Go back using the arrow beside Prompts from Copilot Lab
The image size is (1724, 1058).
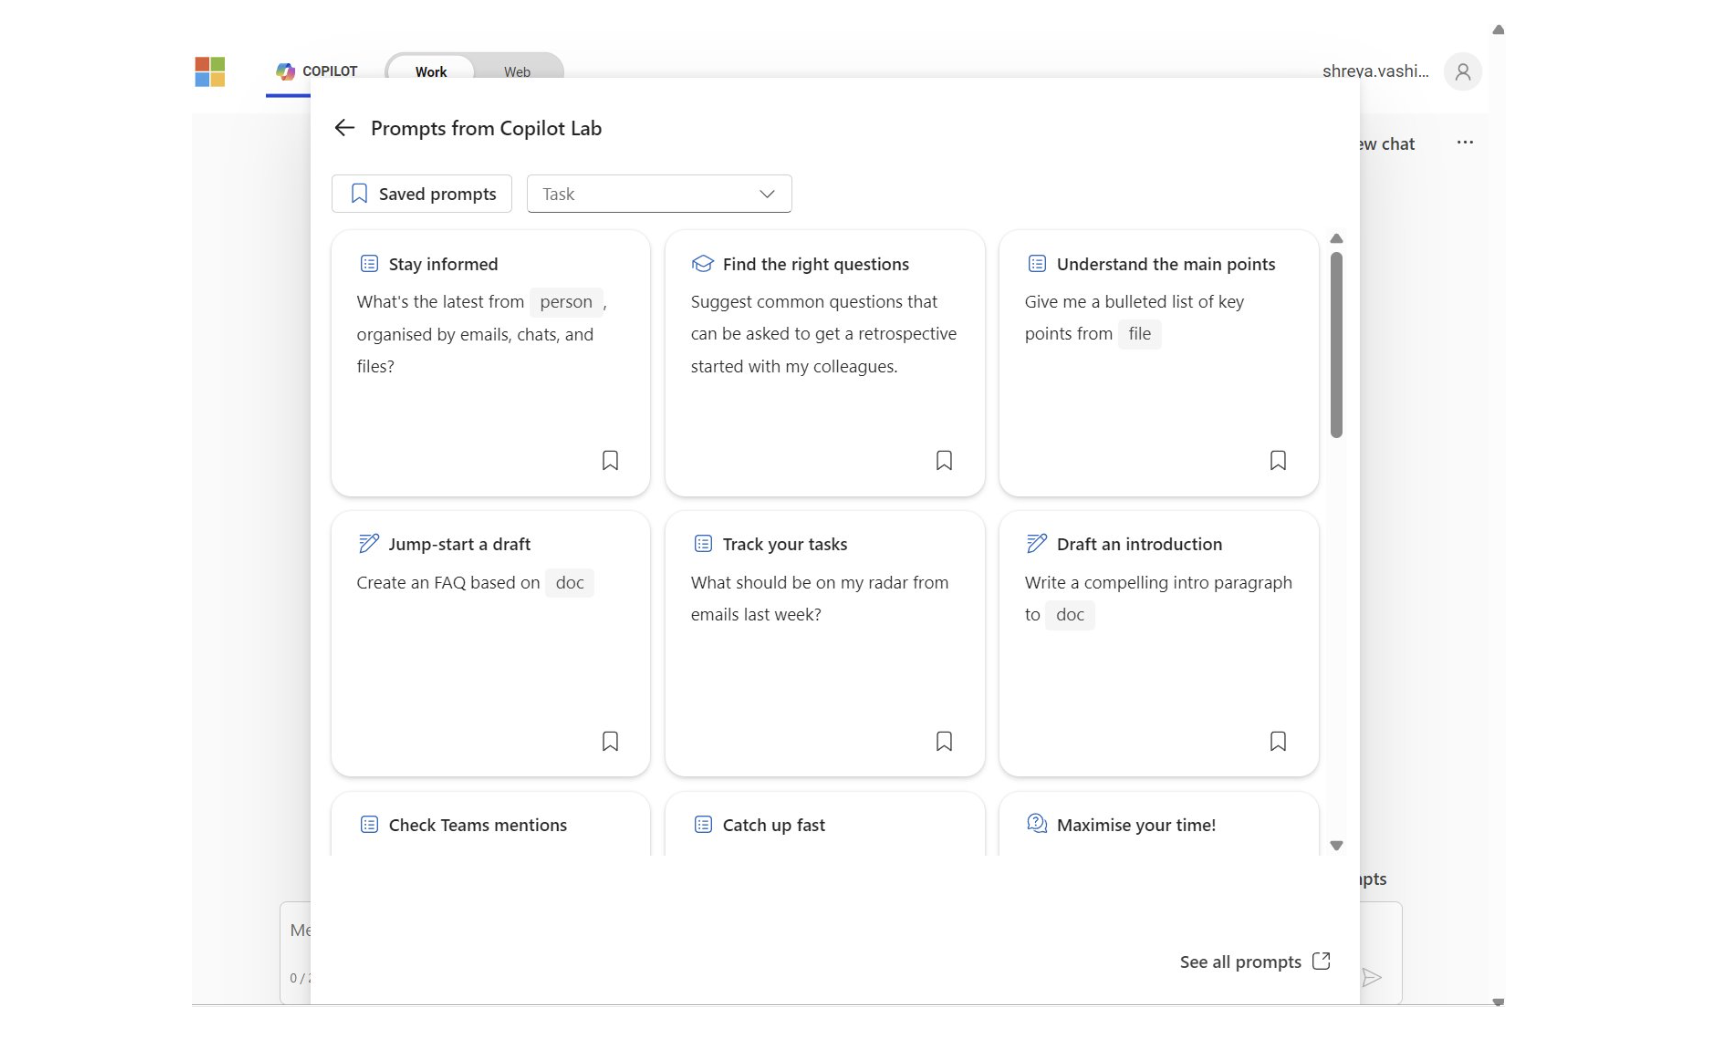344,128
